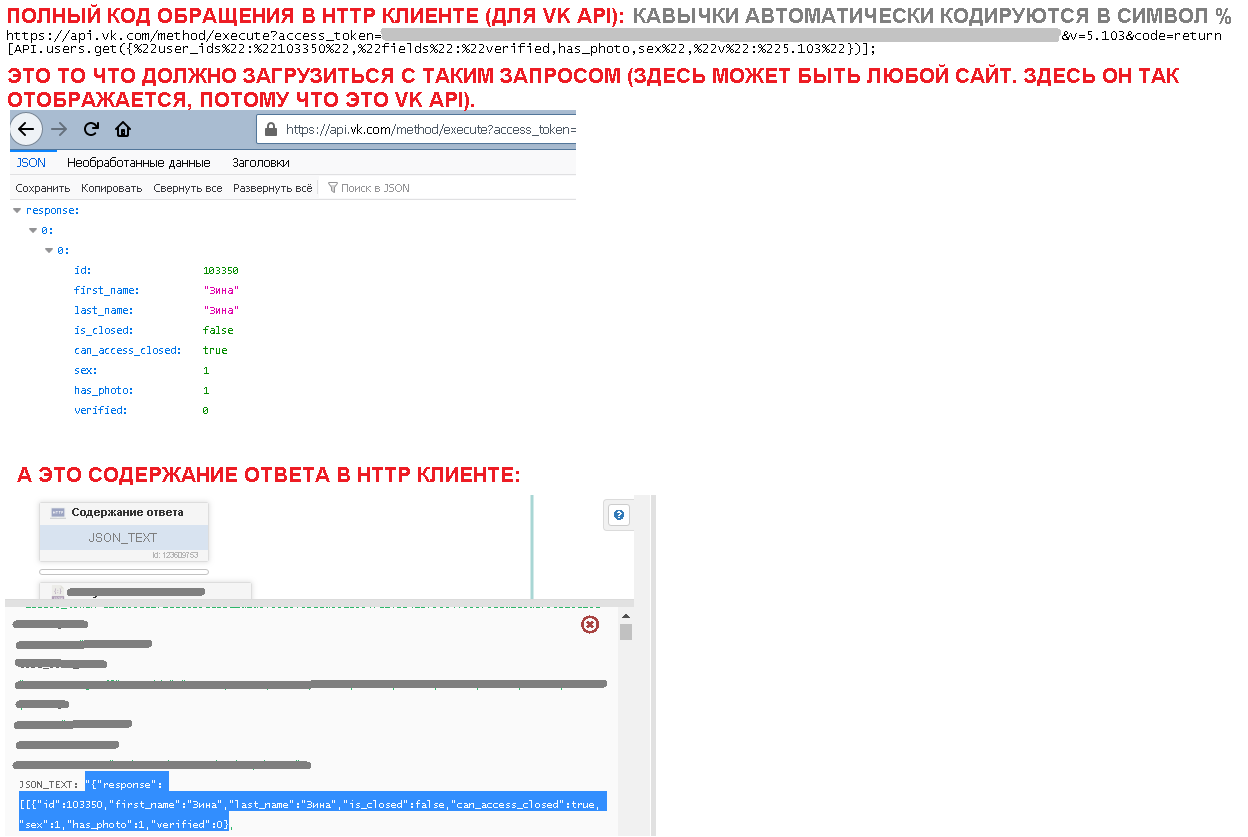Viewport: 1248px width, 837px height.
Task: Open the Заголовки tab
Action: (261, 162)
